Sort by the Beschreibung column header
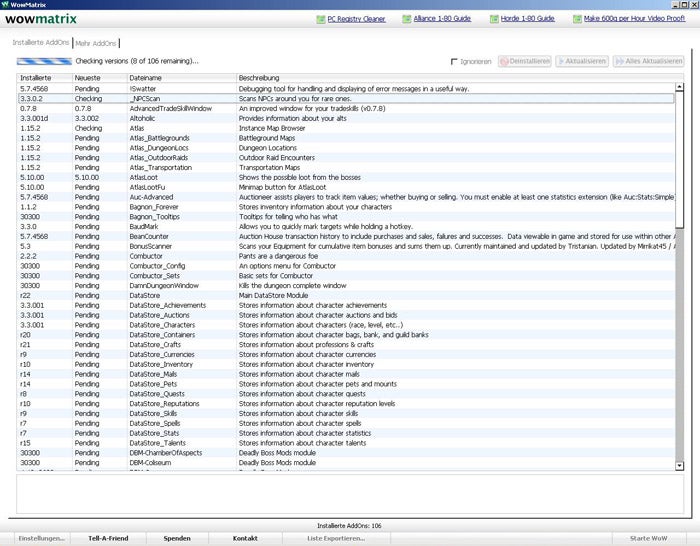The width and height of the screenshot is (700, 546). 459,78
